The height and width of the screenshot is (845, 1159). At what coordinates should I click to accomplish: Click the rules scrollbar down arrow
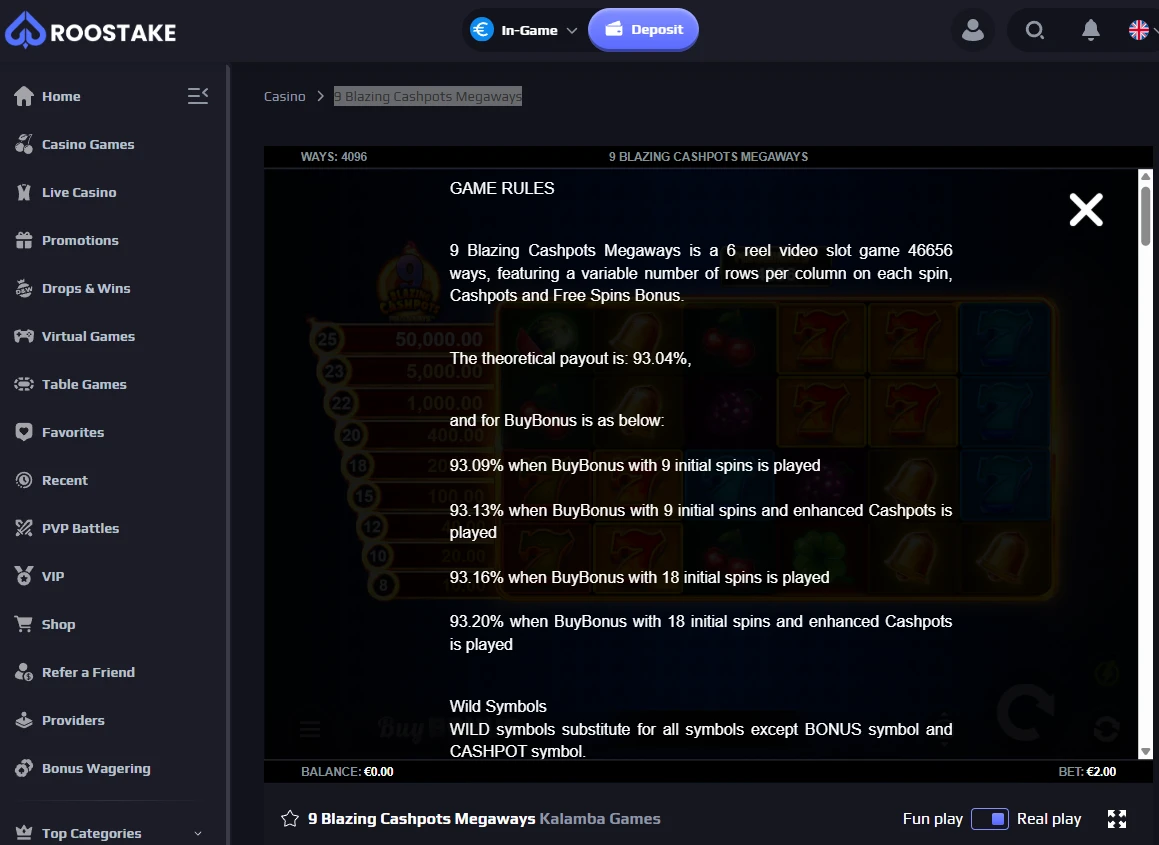1145,752
